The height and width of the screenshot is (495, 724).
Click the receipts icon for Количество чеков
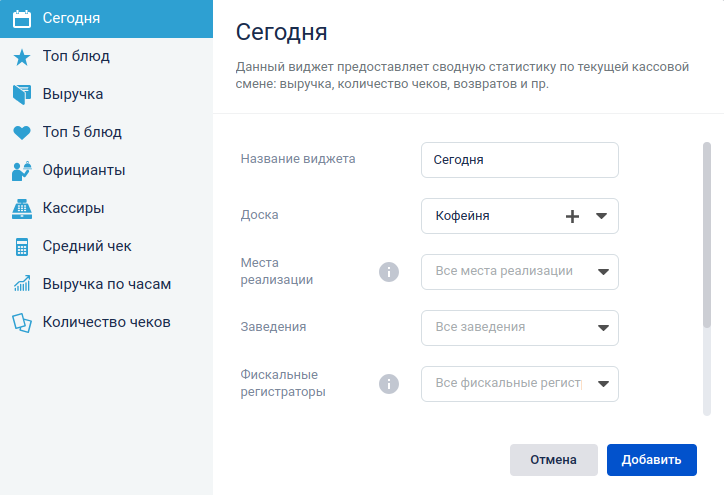(x=22, y=323)
